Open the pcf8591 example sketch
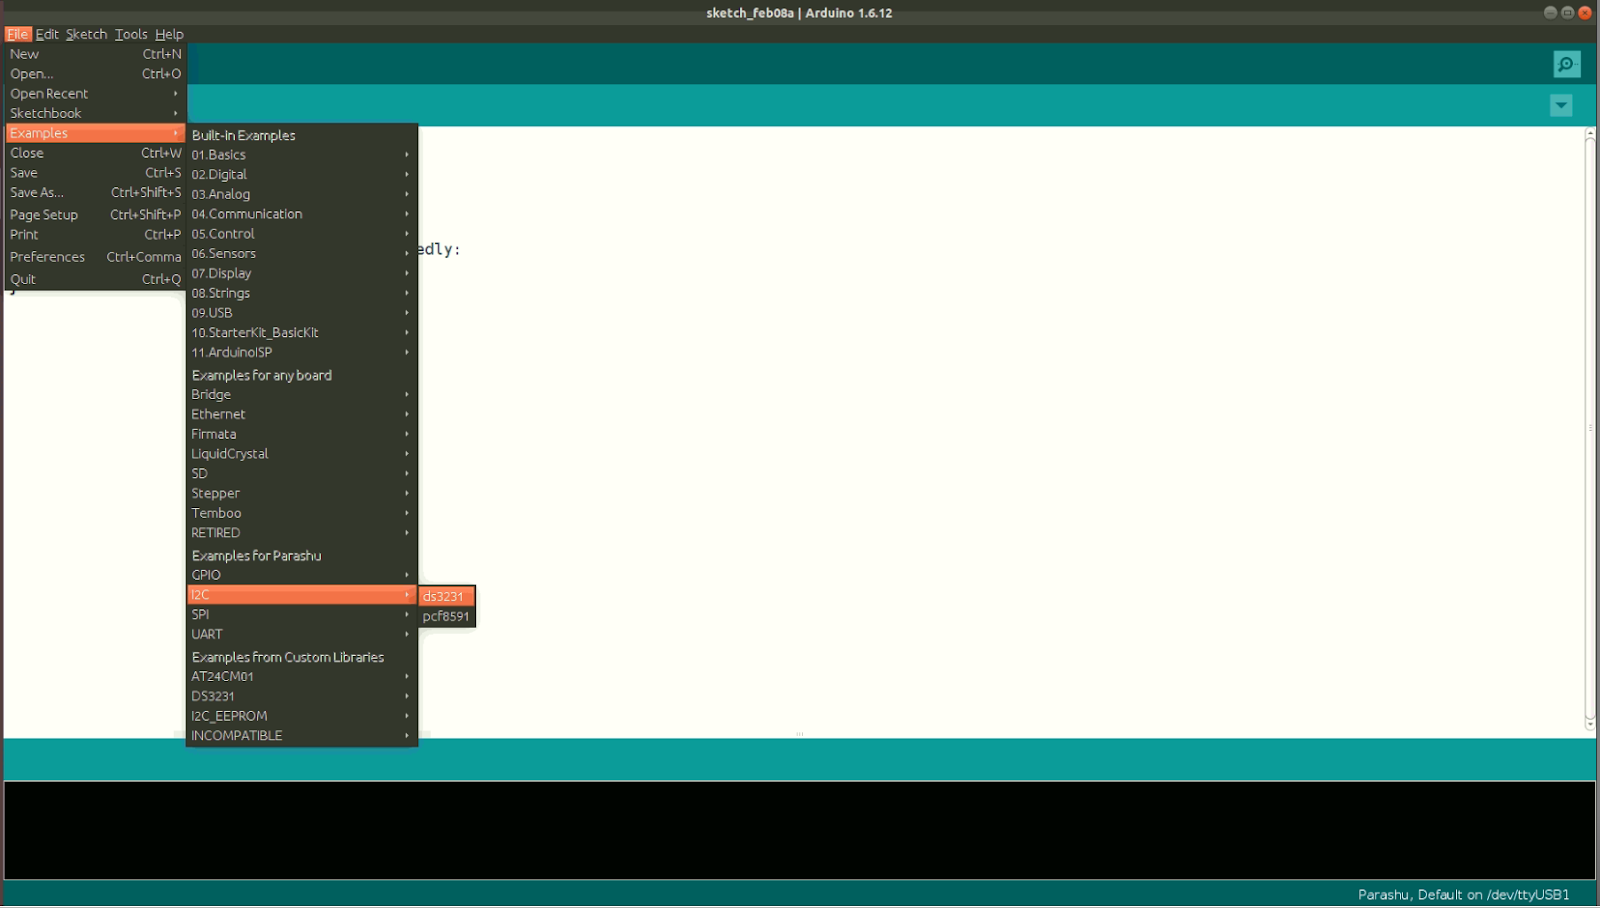Screen dimensions: 1600x908 [x=446, y=617]
